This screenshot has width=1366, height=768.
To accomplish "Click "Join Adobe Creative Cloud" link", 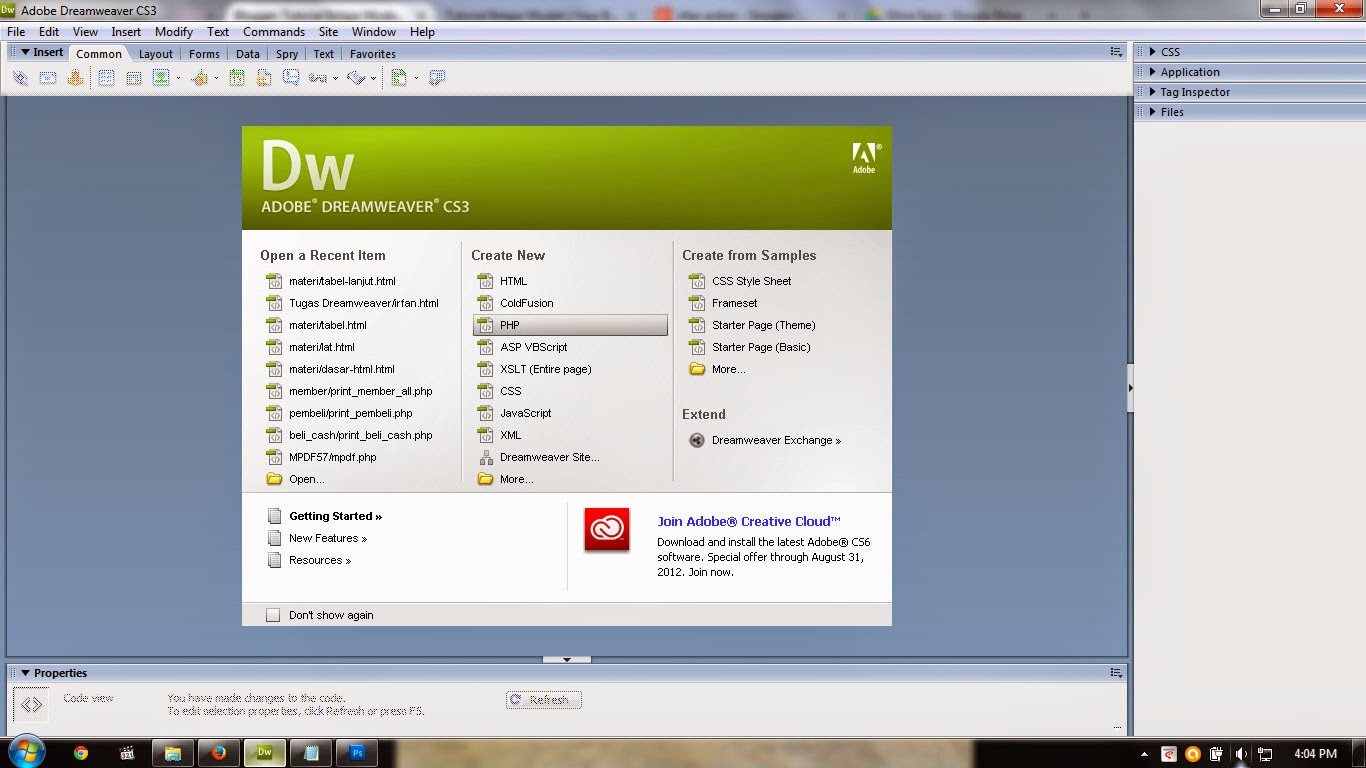I will 749,521.
